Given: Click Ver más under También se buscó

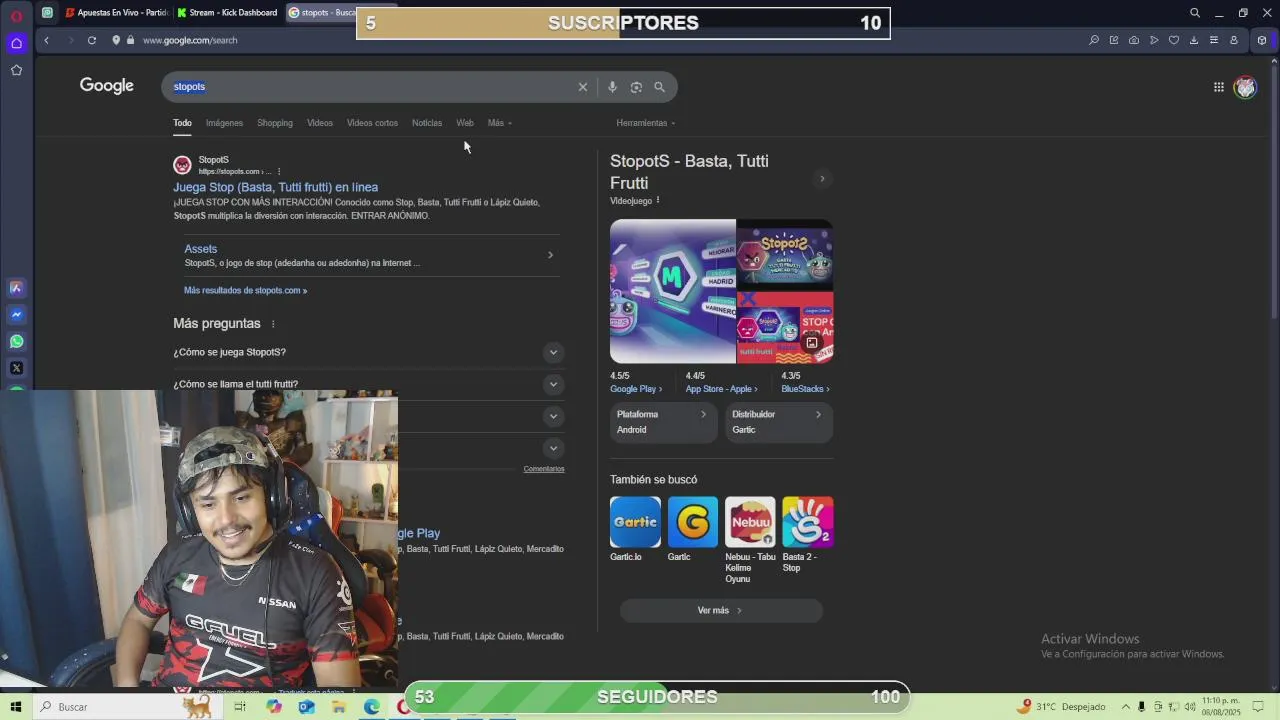Looking at the screenshot, I should [x=720, y=610].
